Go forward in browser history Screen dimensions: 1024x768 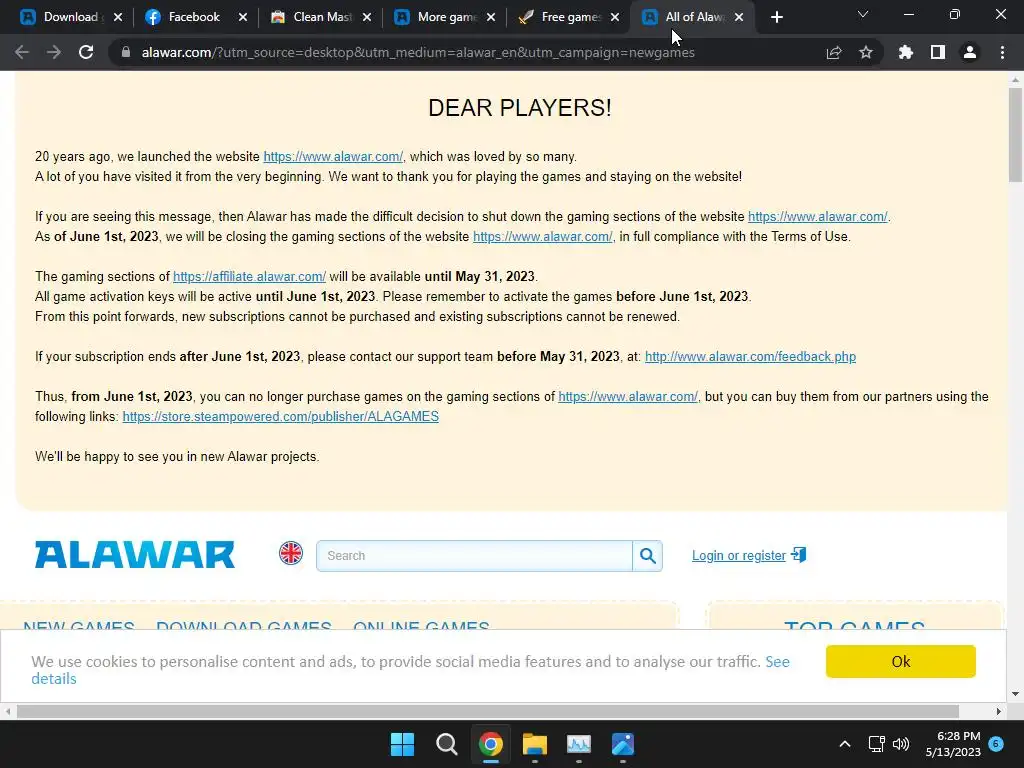pyautogui.click(x=54, y=52)
